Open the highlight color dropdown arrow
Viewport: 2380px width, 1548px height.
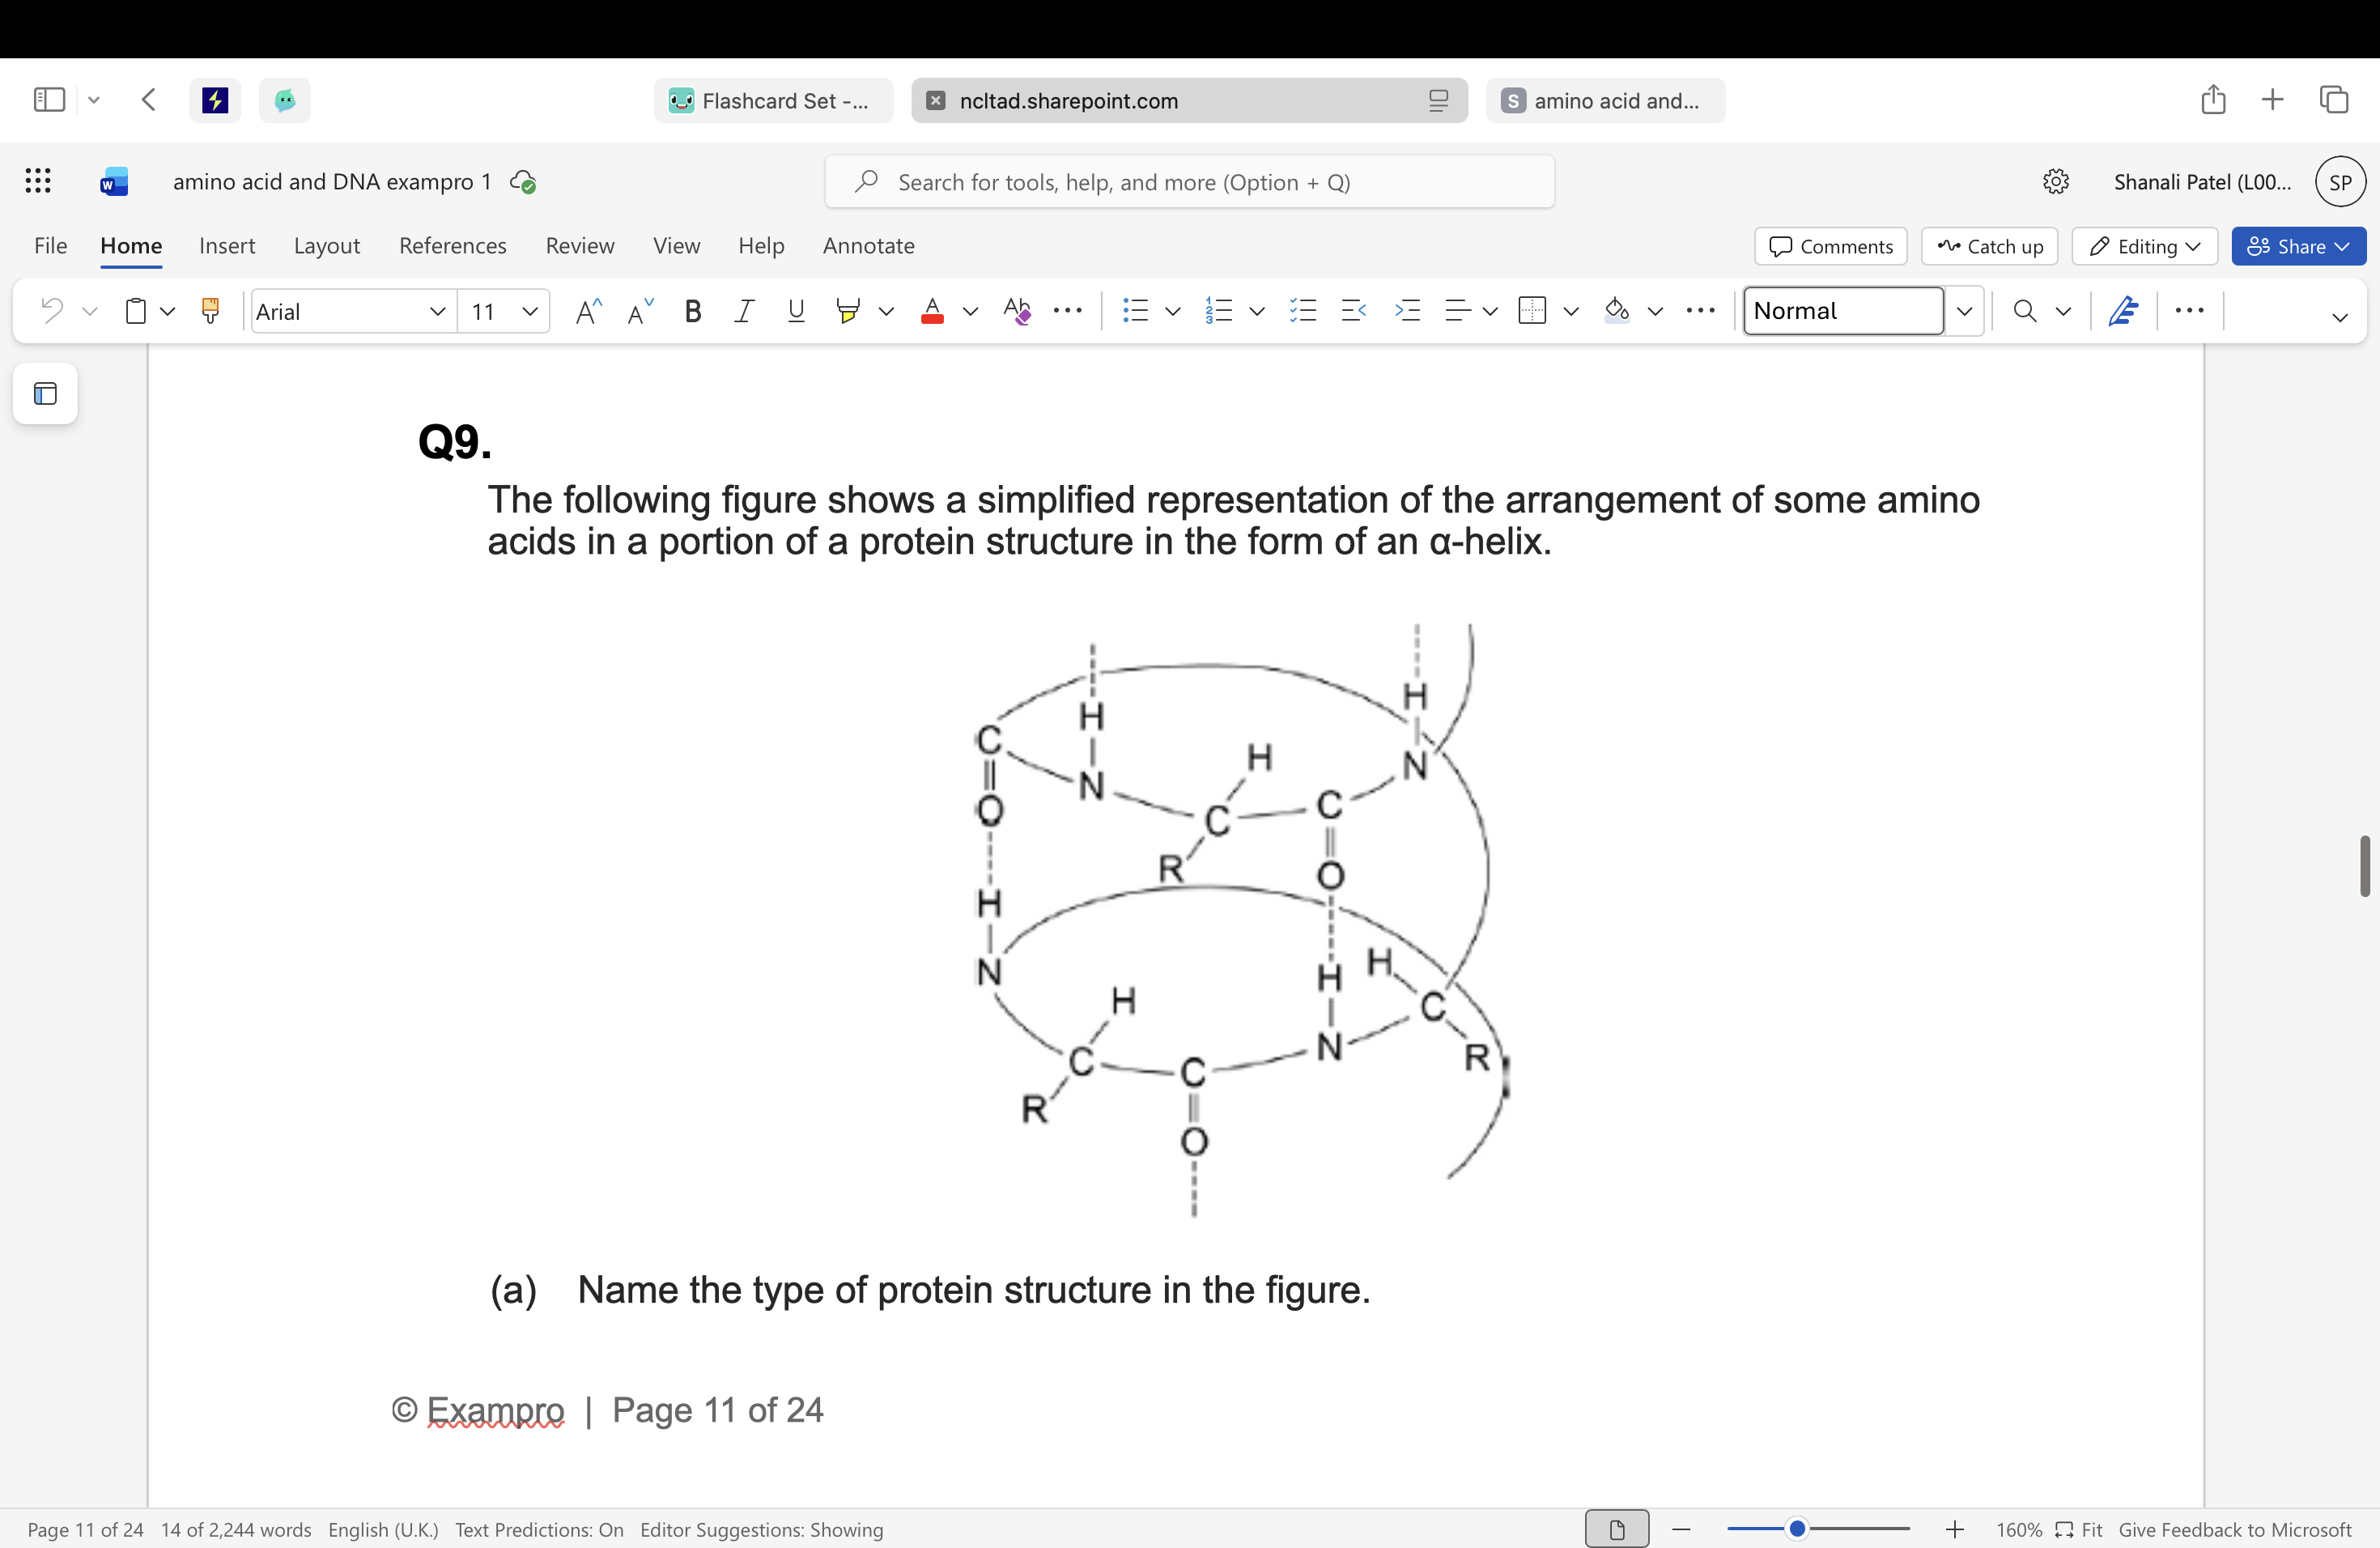point(886,312)
